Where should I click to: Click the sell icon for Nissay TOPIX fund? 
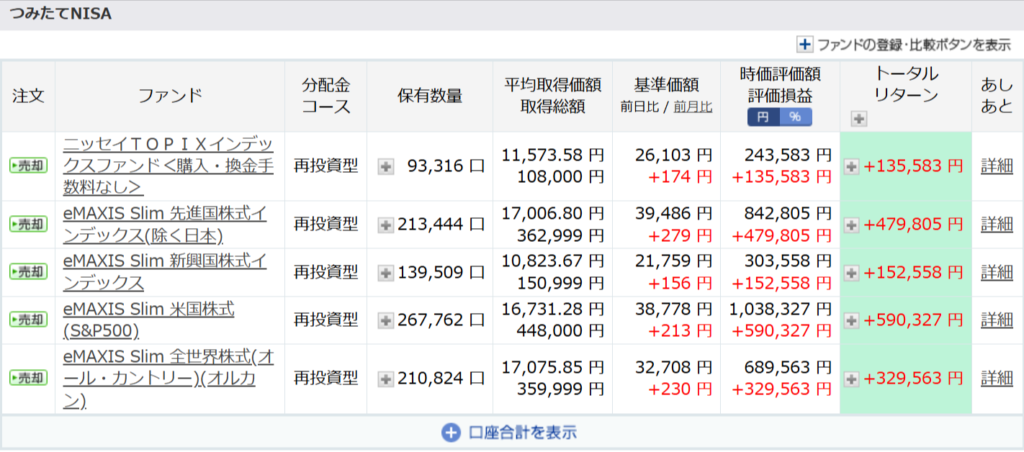(27, 166)
